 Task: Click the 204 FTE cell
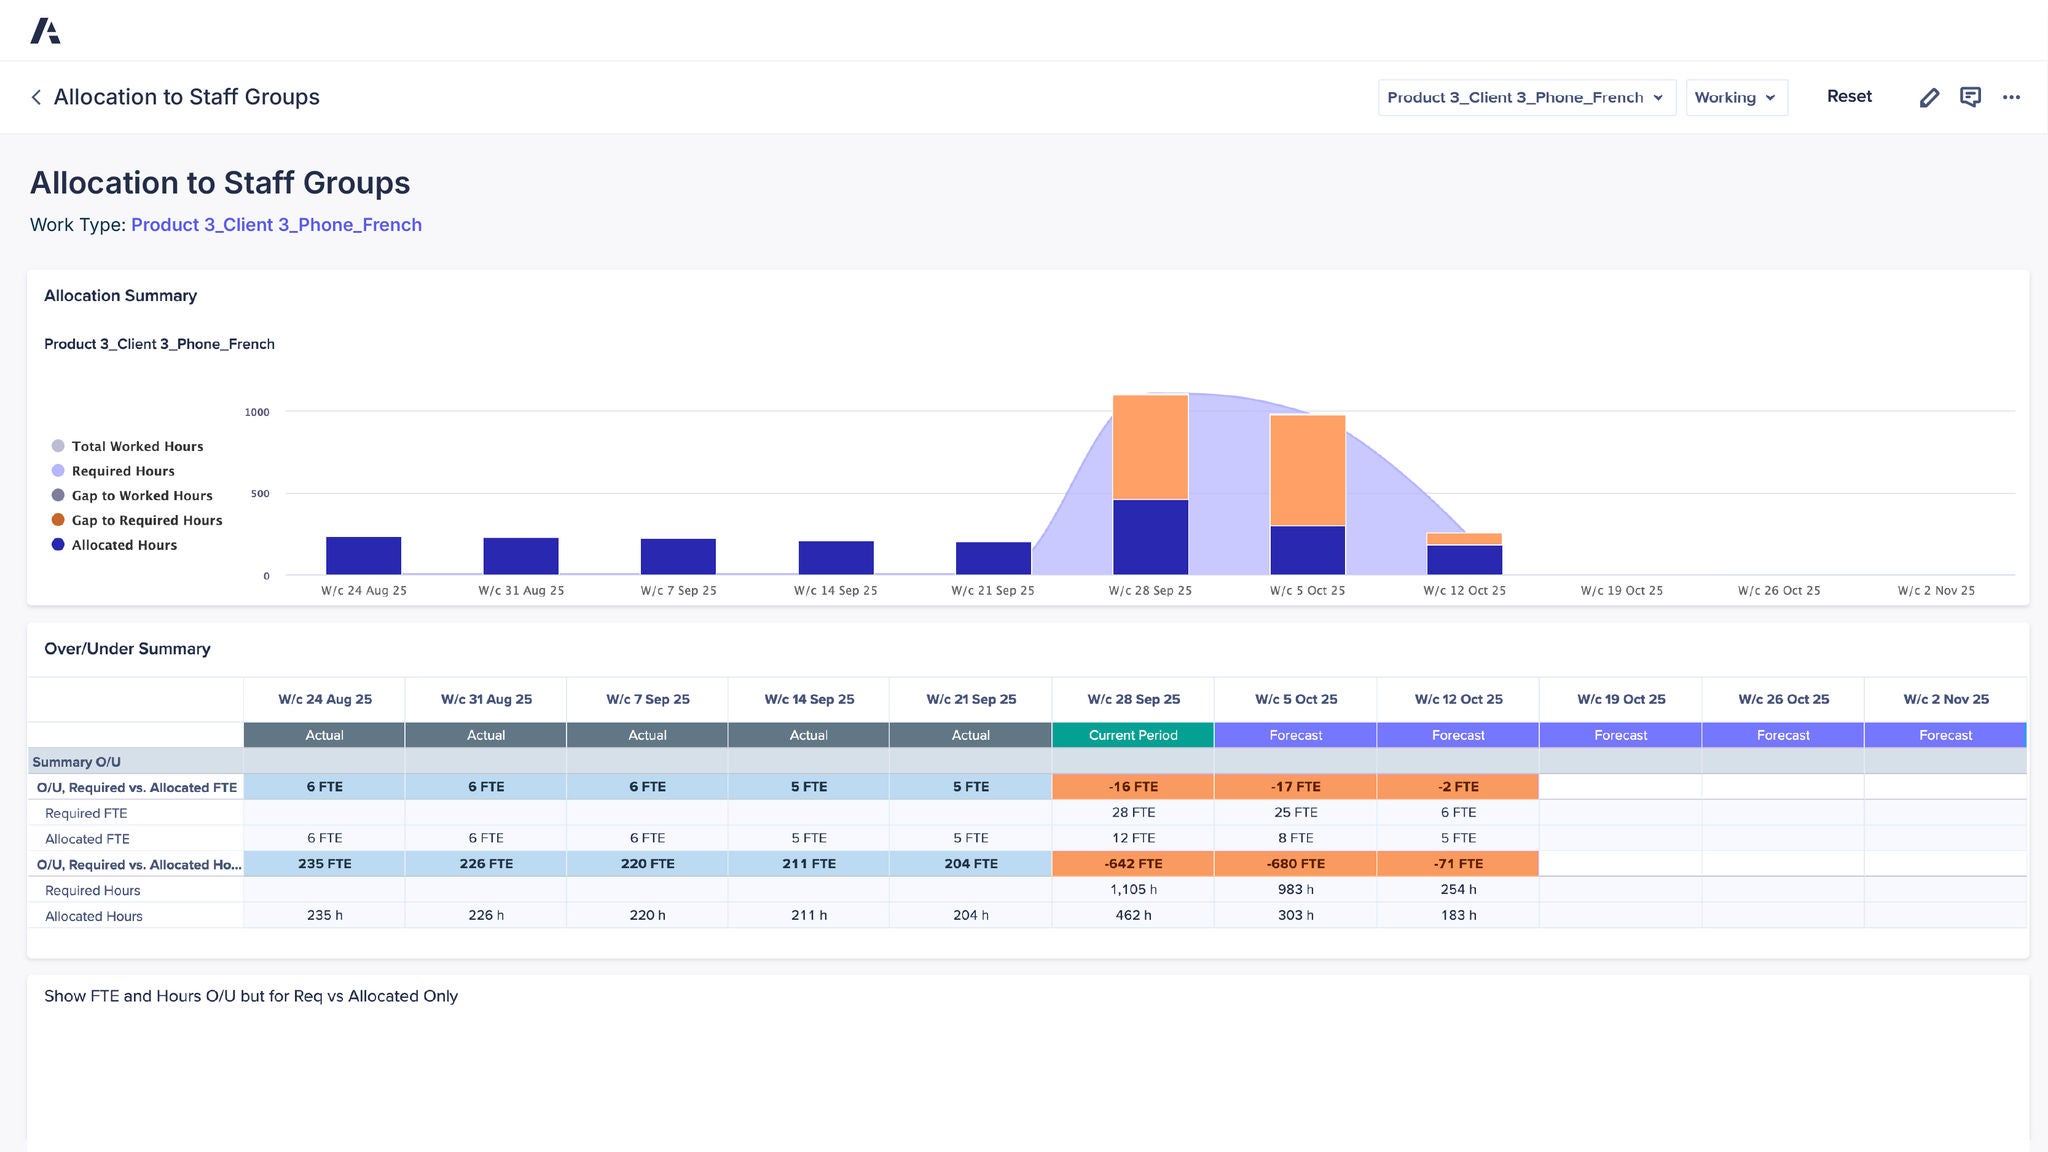point(971,864)
